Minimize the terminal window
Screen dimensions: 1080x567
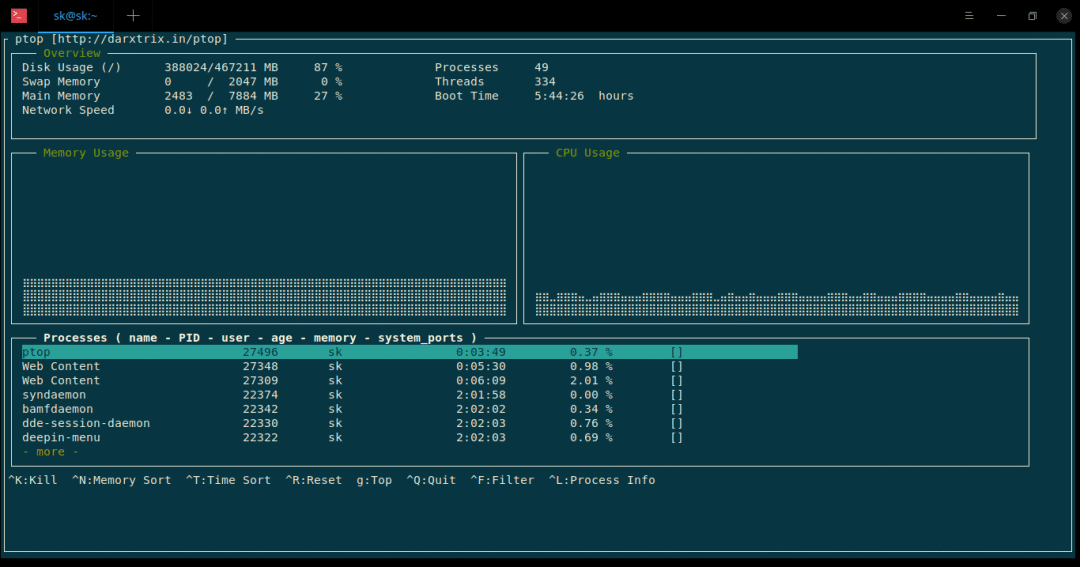pyautogui.click(x=1000, y=15)
